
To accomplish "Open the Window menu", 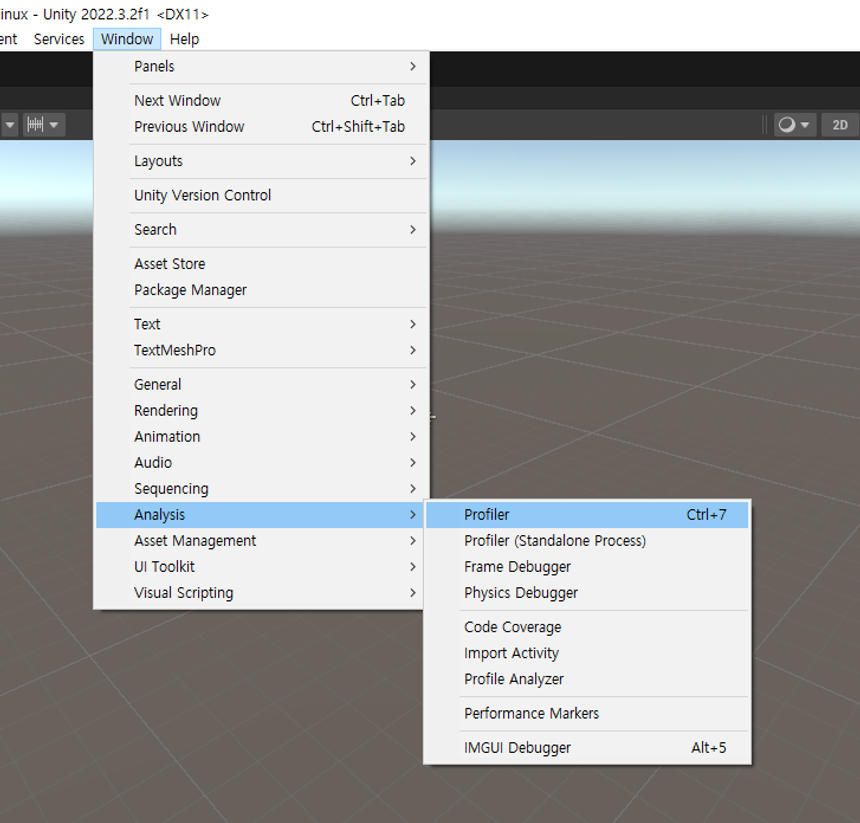I will 127,39.
